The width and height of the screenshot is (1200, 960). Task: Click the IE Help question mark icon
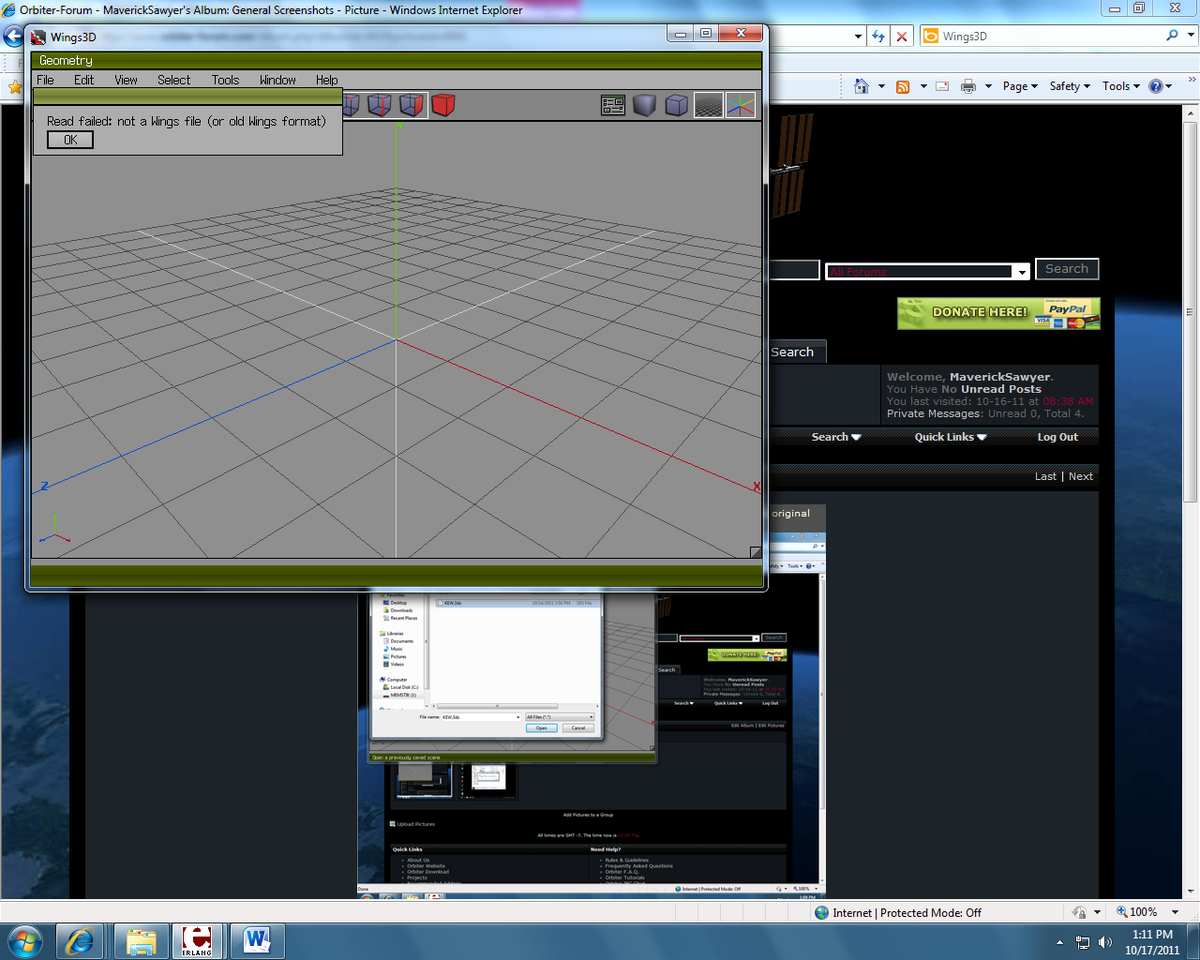coord(1157,86)
